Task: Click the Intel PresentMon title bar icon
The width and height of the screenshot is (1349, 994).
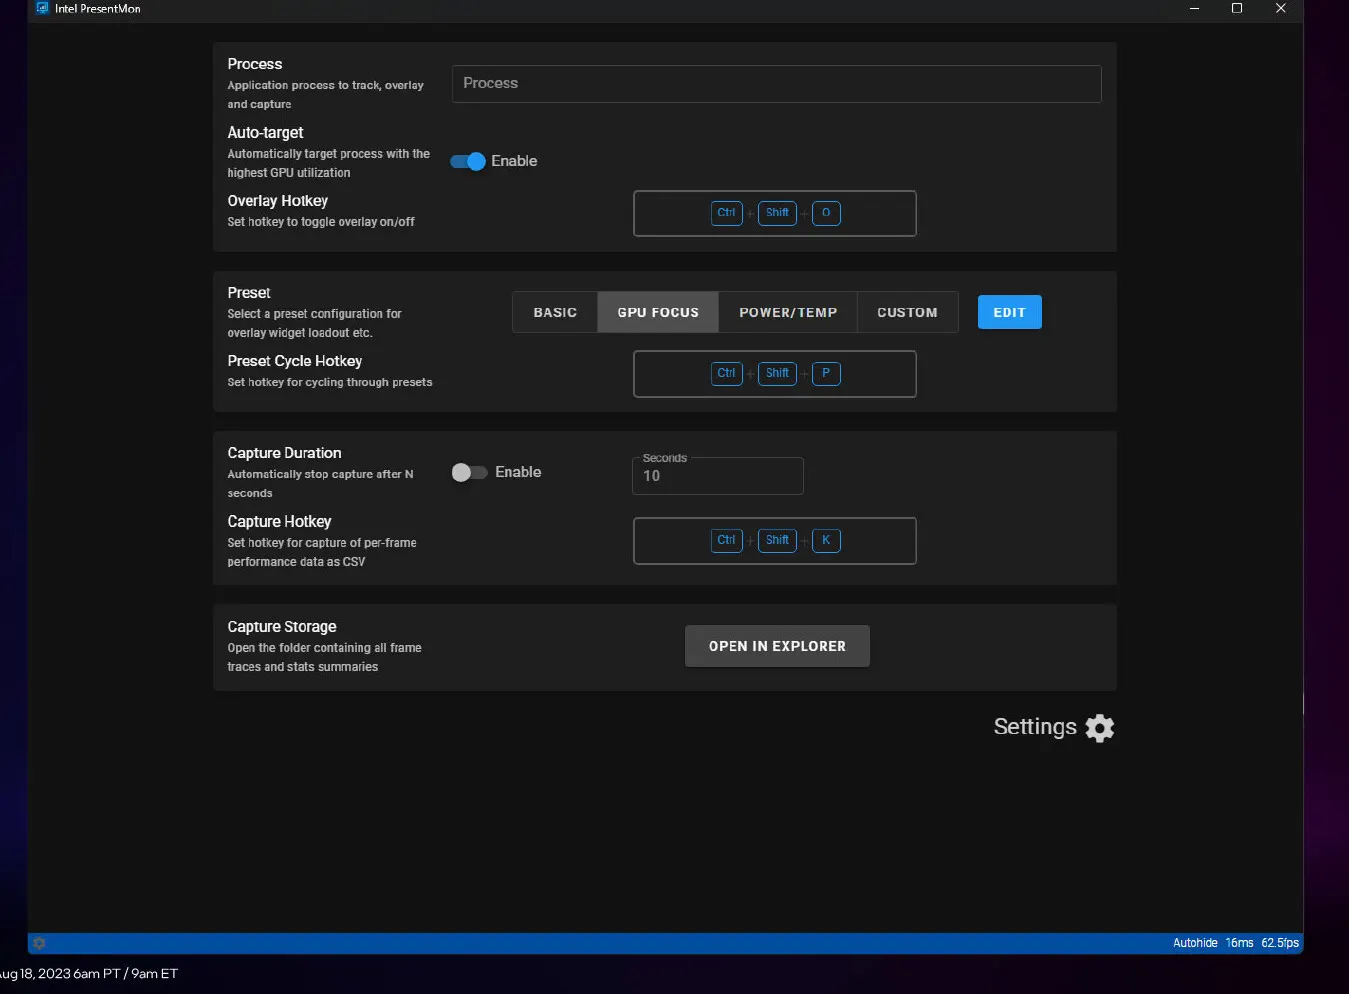Action: click(x=42, y=8)
